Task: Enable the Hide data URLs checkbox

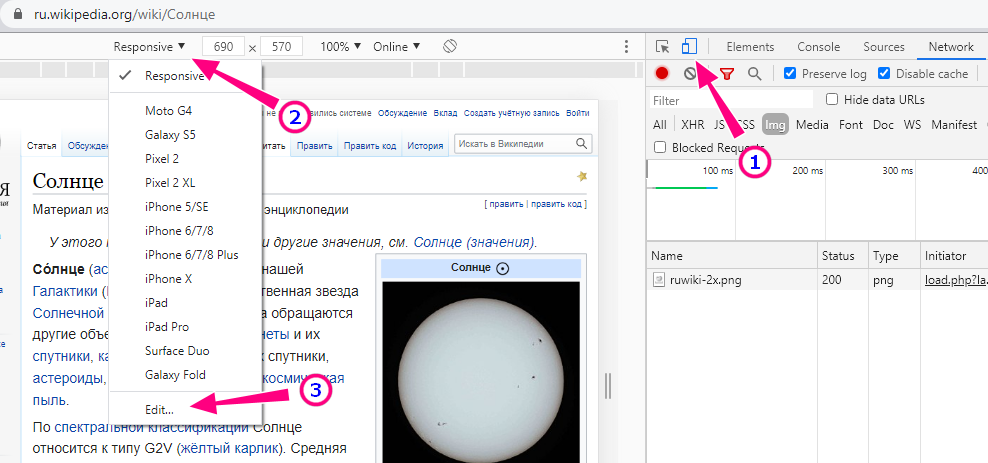Action: 832,99
